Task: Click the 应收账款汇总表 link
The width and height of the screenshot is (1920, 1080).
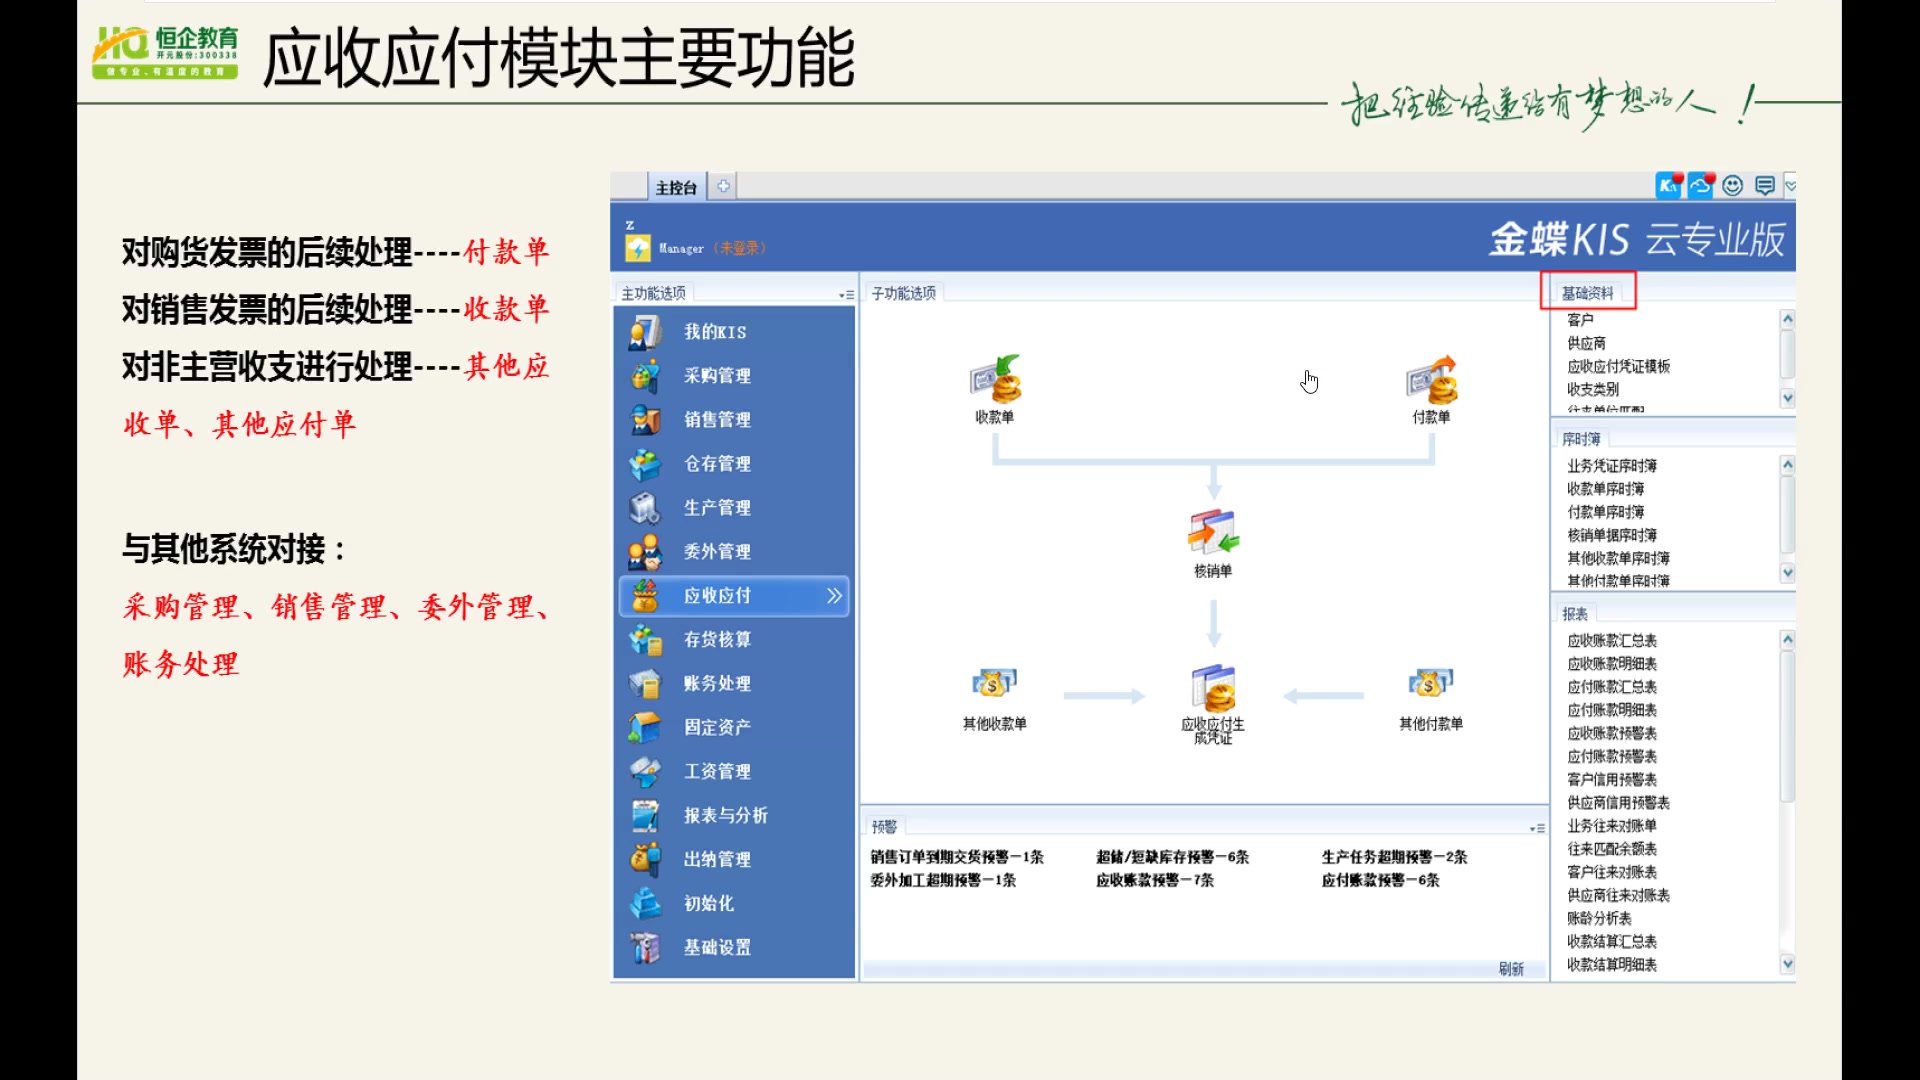Action: (1609, 640)
